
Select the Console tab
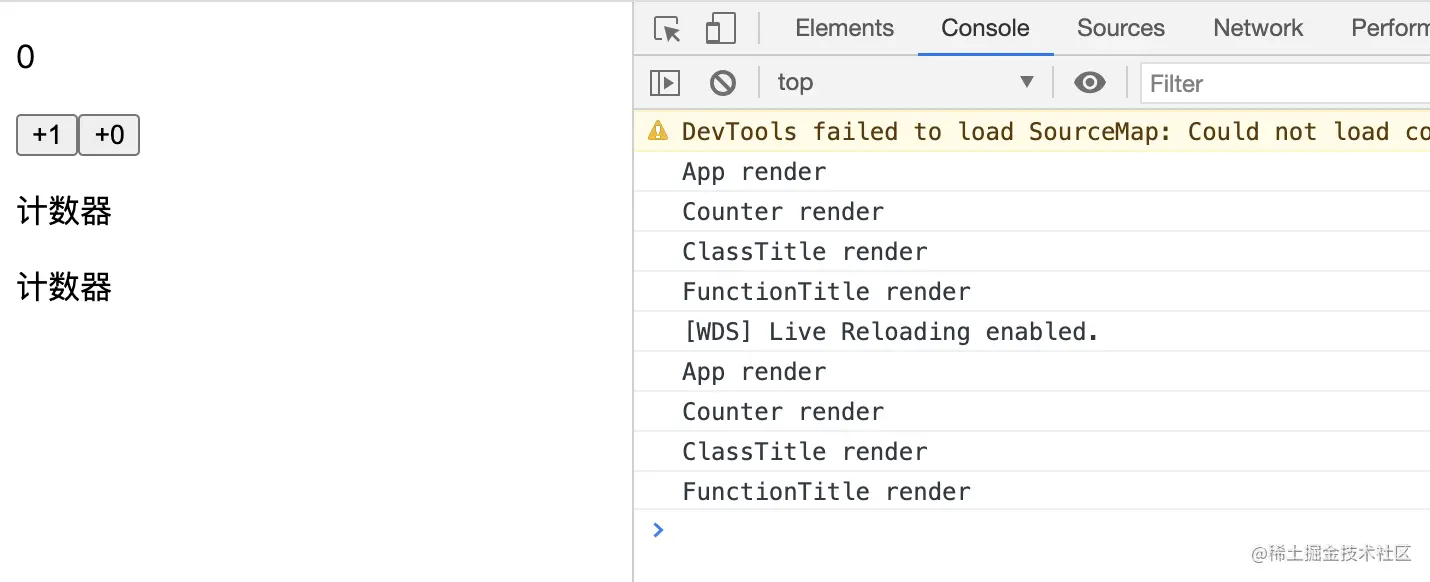coord(985,28)
